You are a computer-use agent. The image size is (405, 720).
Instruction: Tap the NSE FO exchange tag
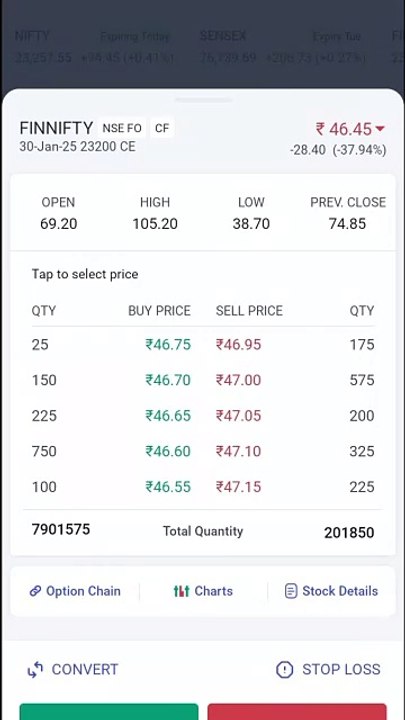[x=122, y=128]
